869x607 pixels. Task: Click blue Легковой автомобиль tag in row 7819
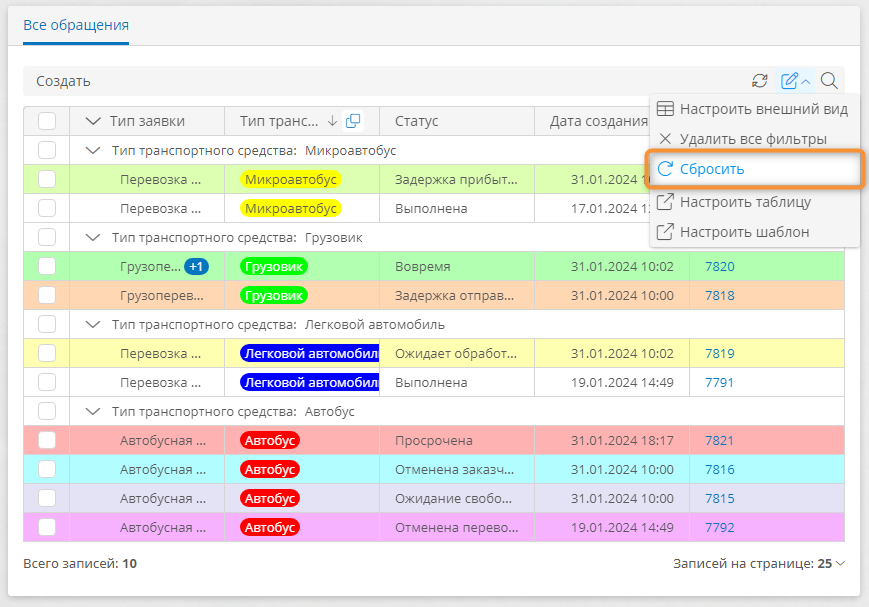tap(310, 353)
